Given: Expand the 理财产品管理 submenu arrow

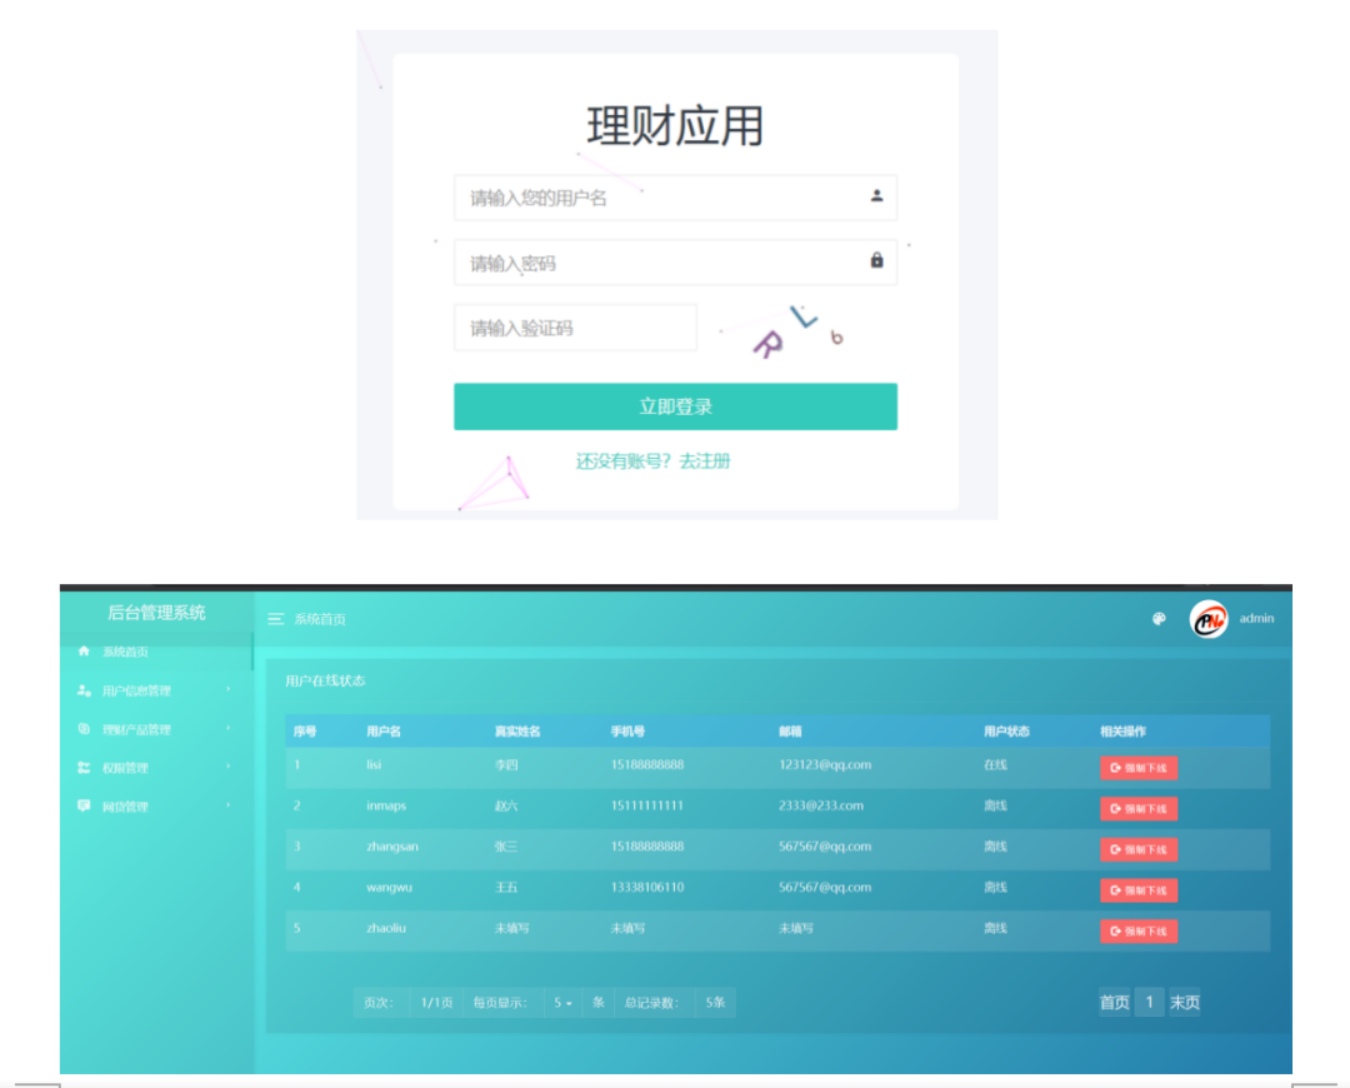Looking at the screenshot, I should tap(228, 728).
